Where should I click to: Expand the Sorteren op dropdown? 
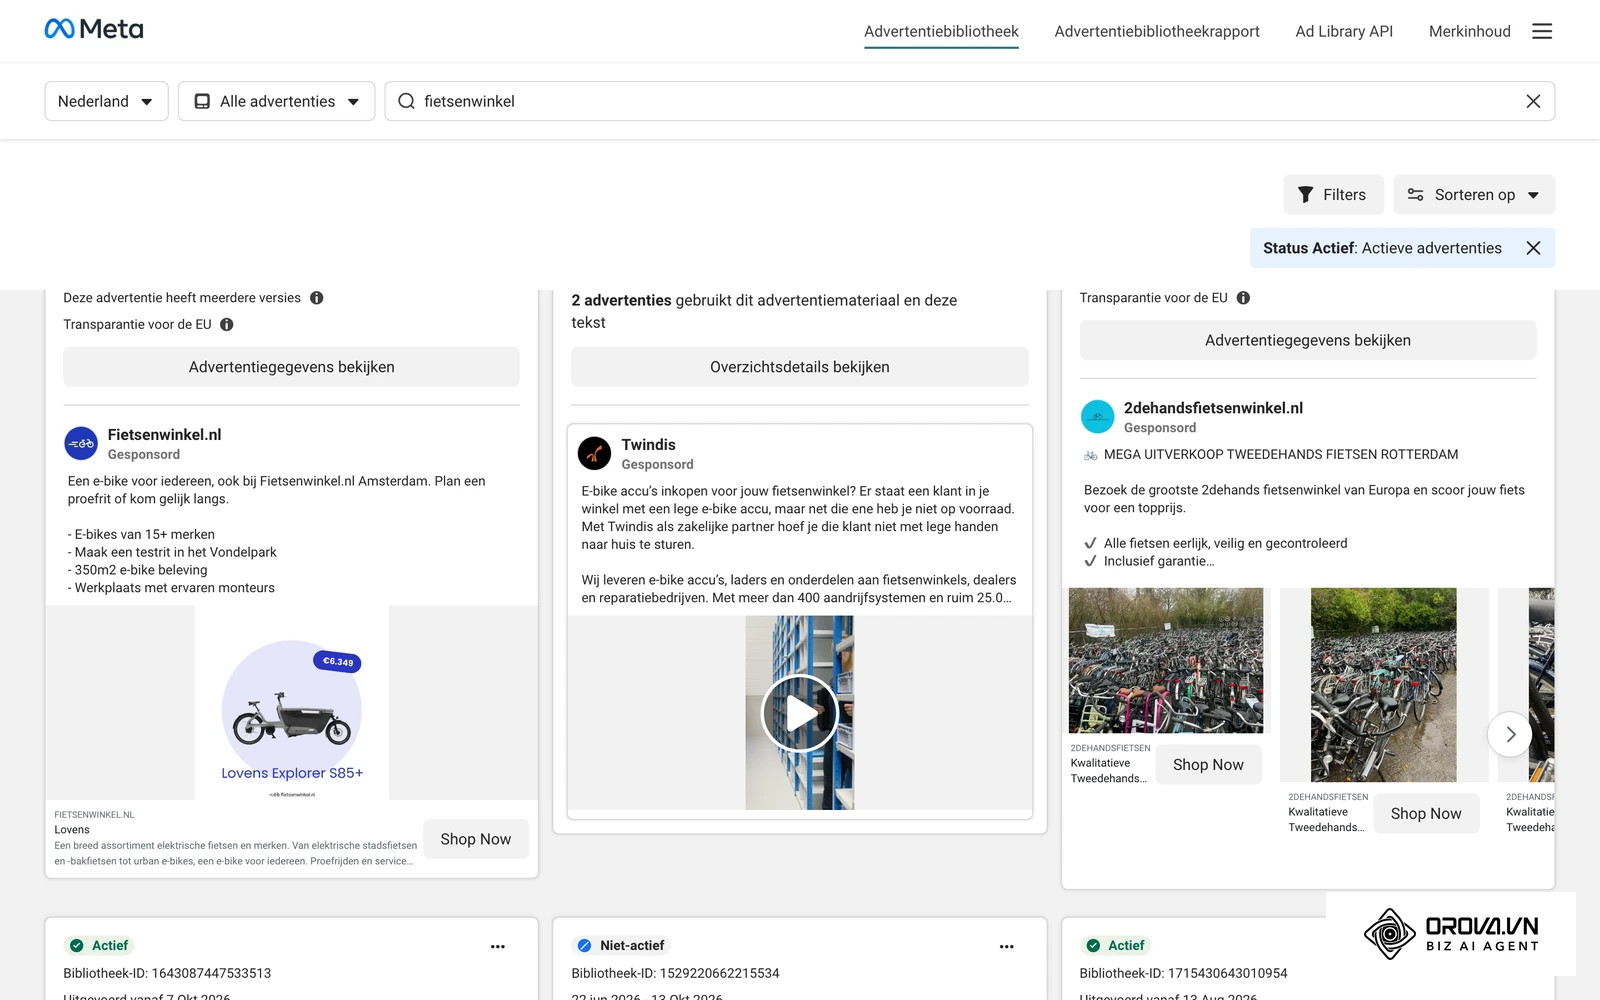tap(1474, 195)
